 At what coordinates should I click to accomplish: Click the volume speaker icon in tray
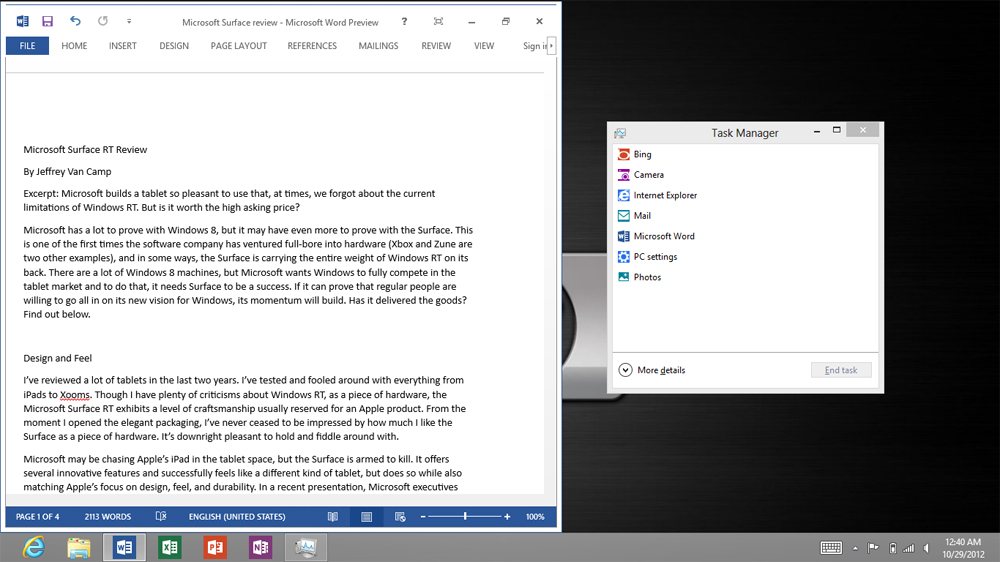click(x=926, y=548)
